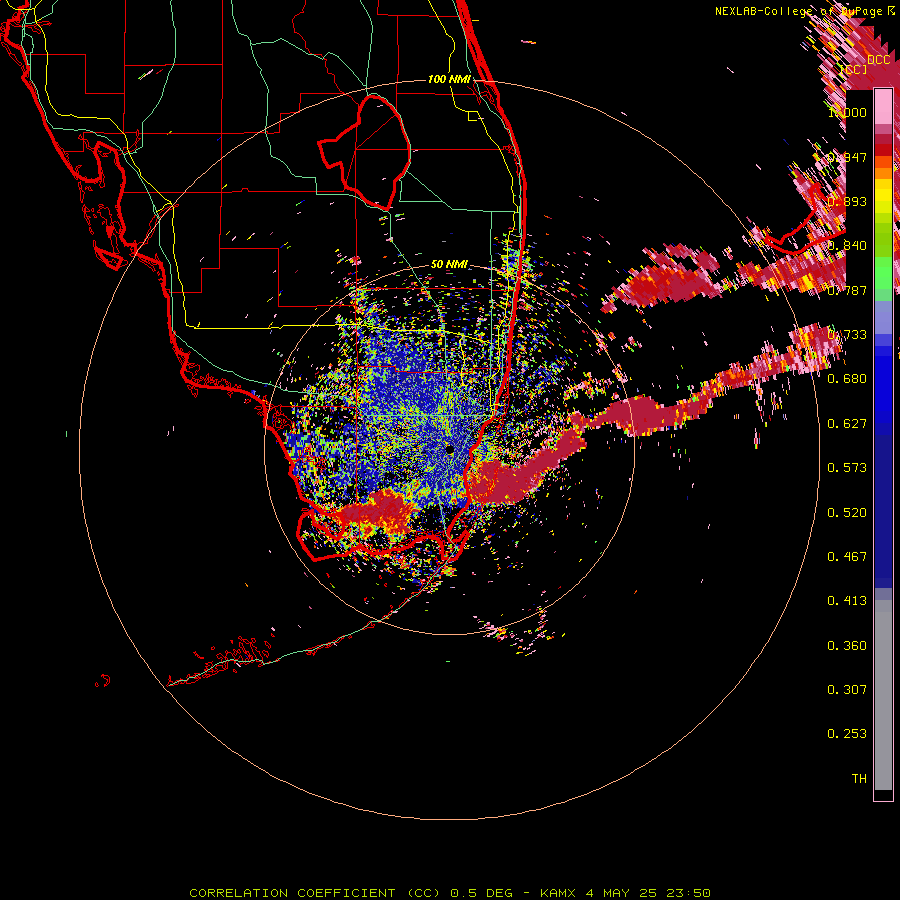Click the DCC label above the color scale
900x900 pixels.
pyautogui.click(x=879, y=60)
